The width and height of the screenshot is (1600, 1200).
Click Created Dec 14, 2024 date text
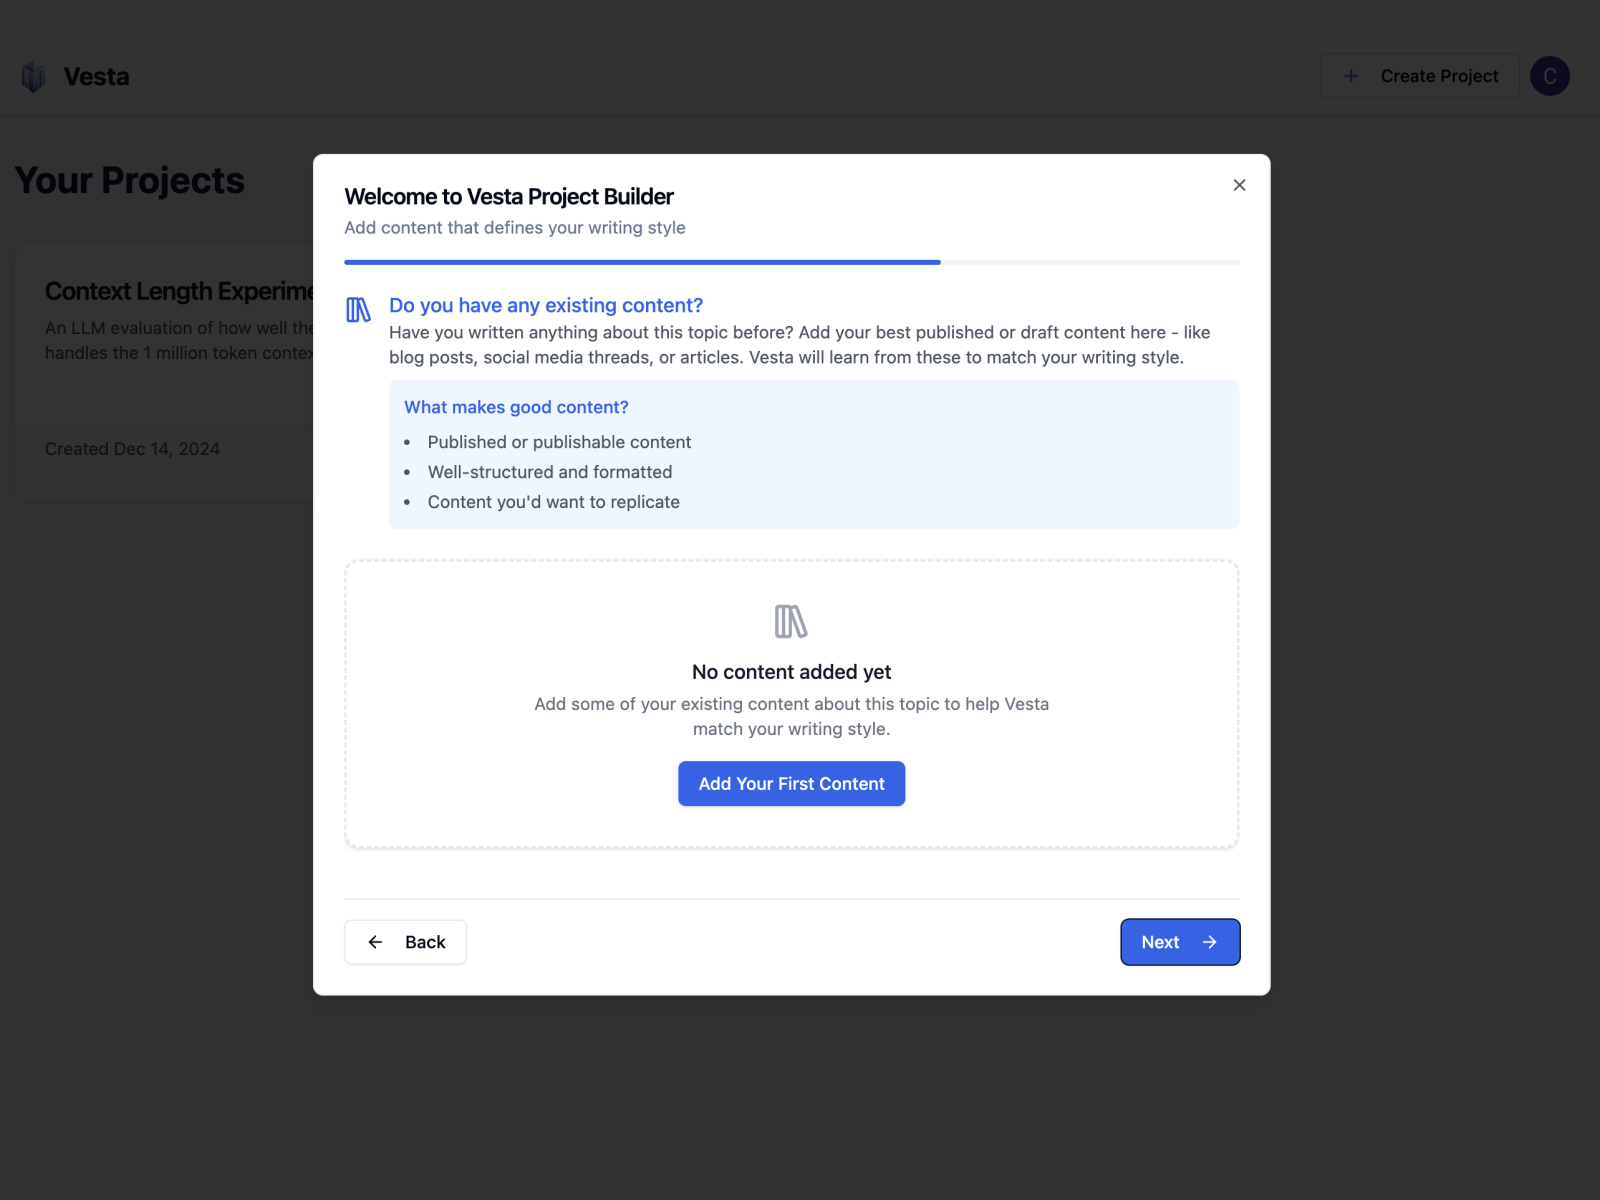tap(132, 449)
